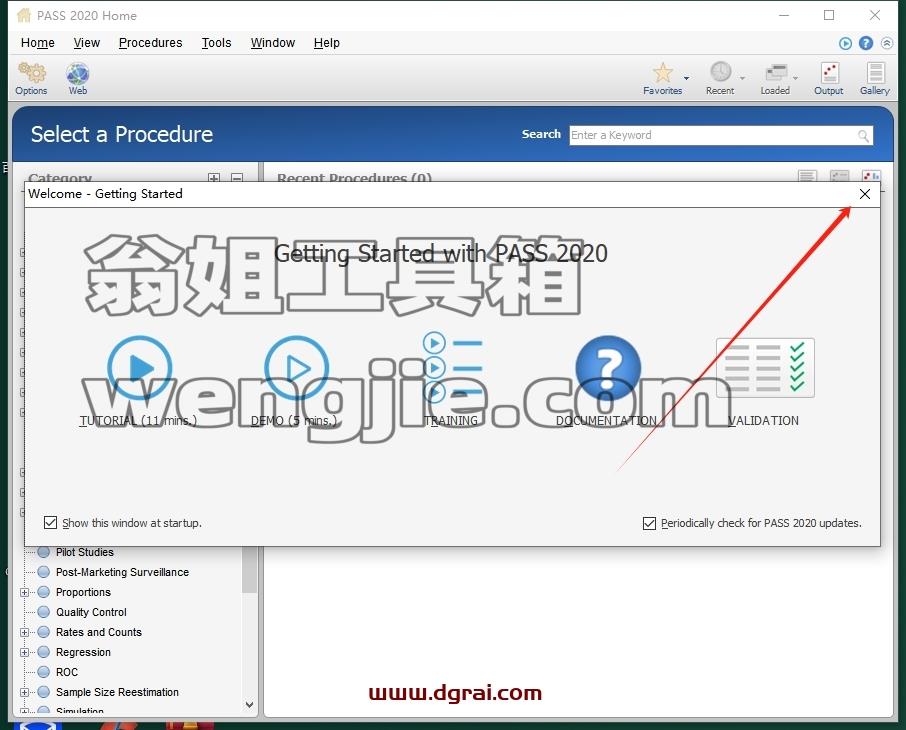Click the DEMO (5 mins.) link

pos(294,420)
